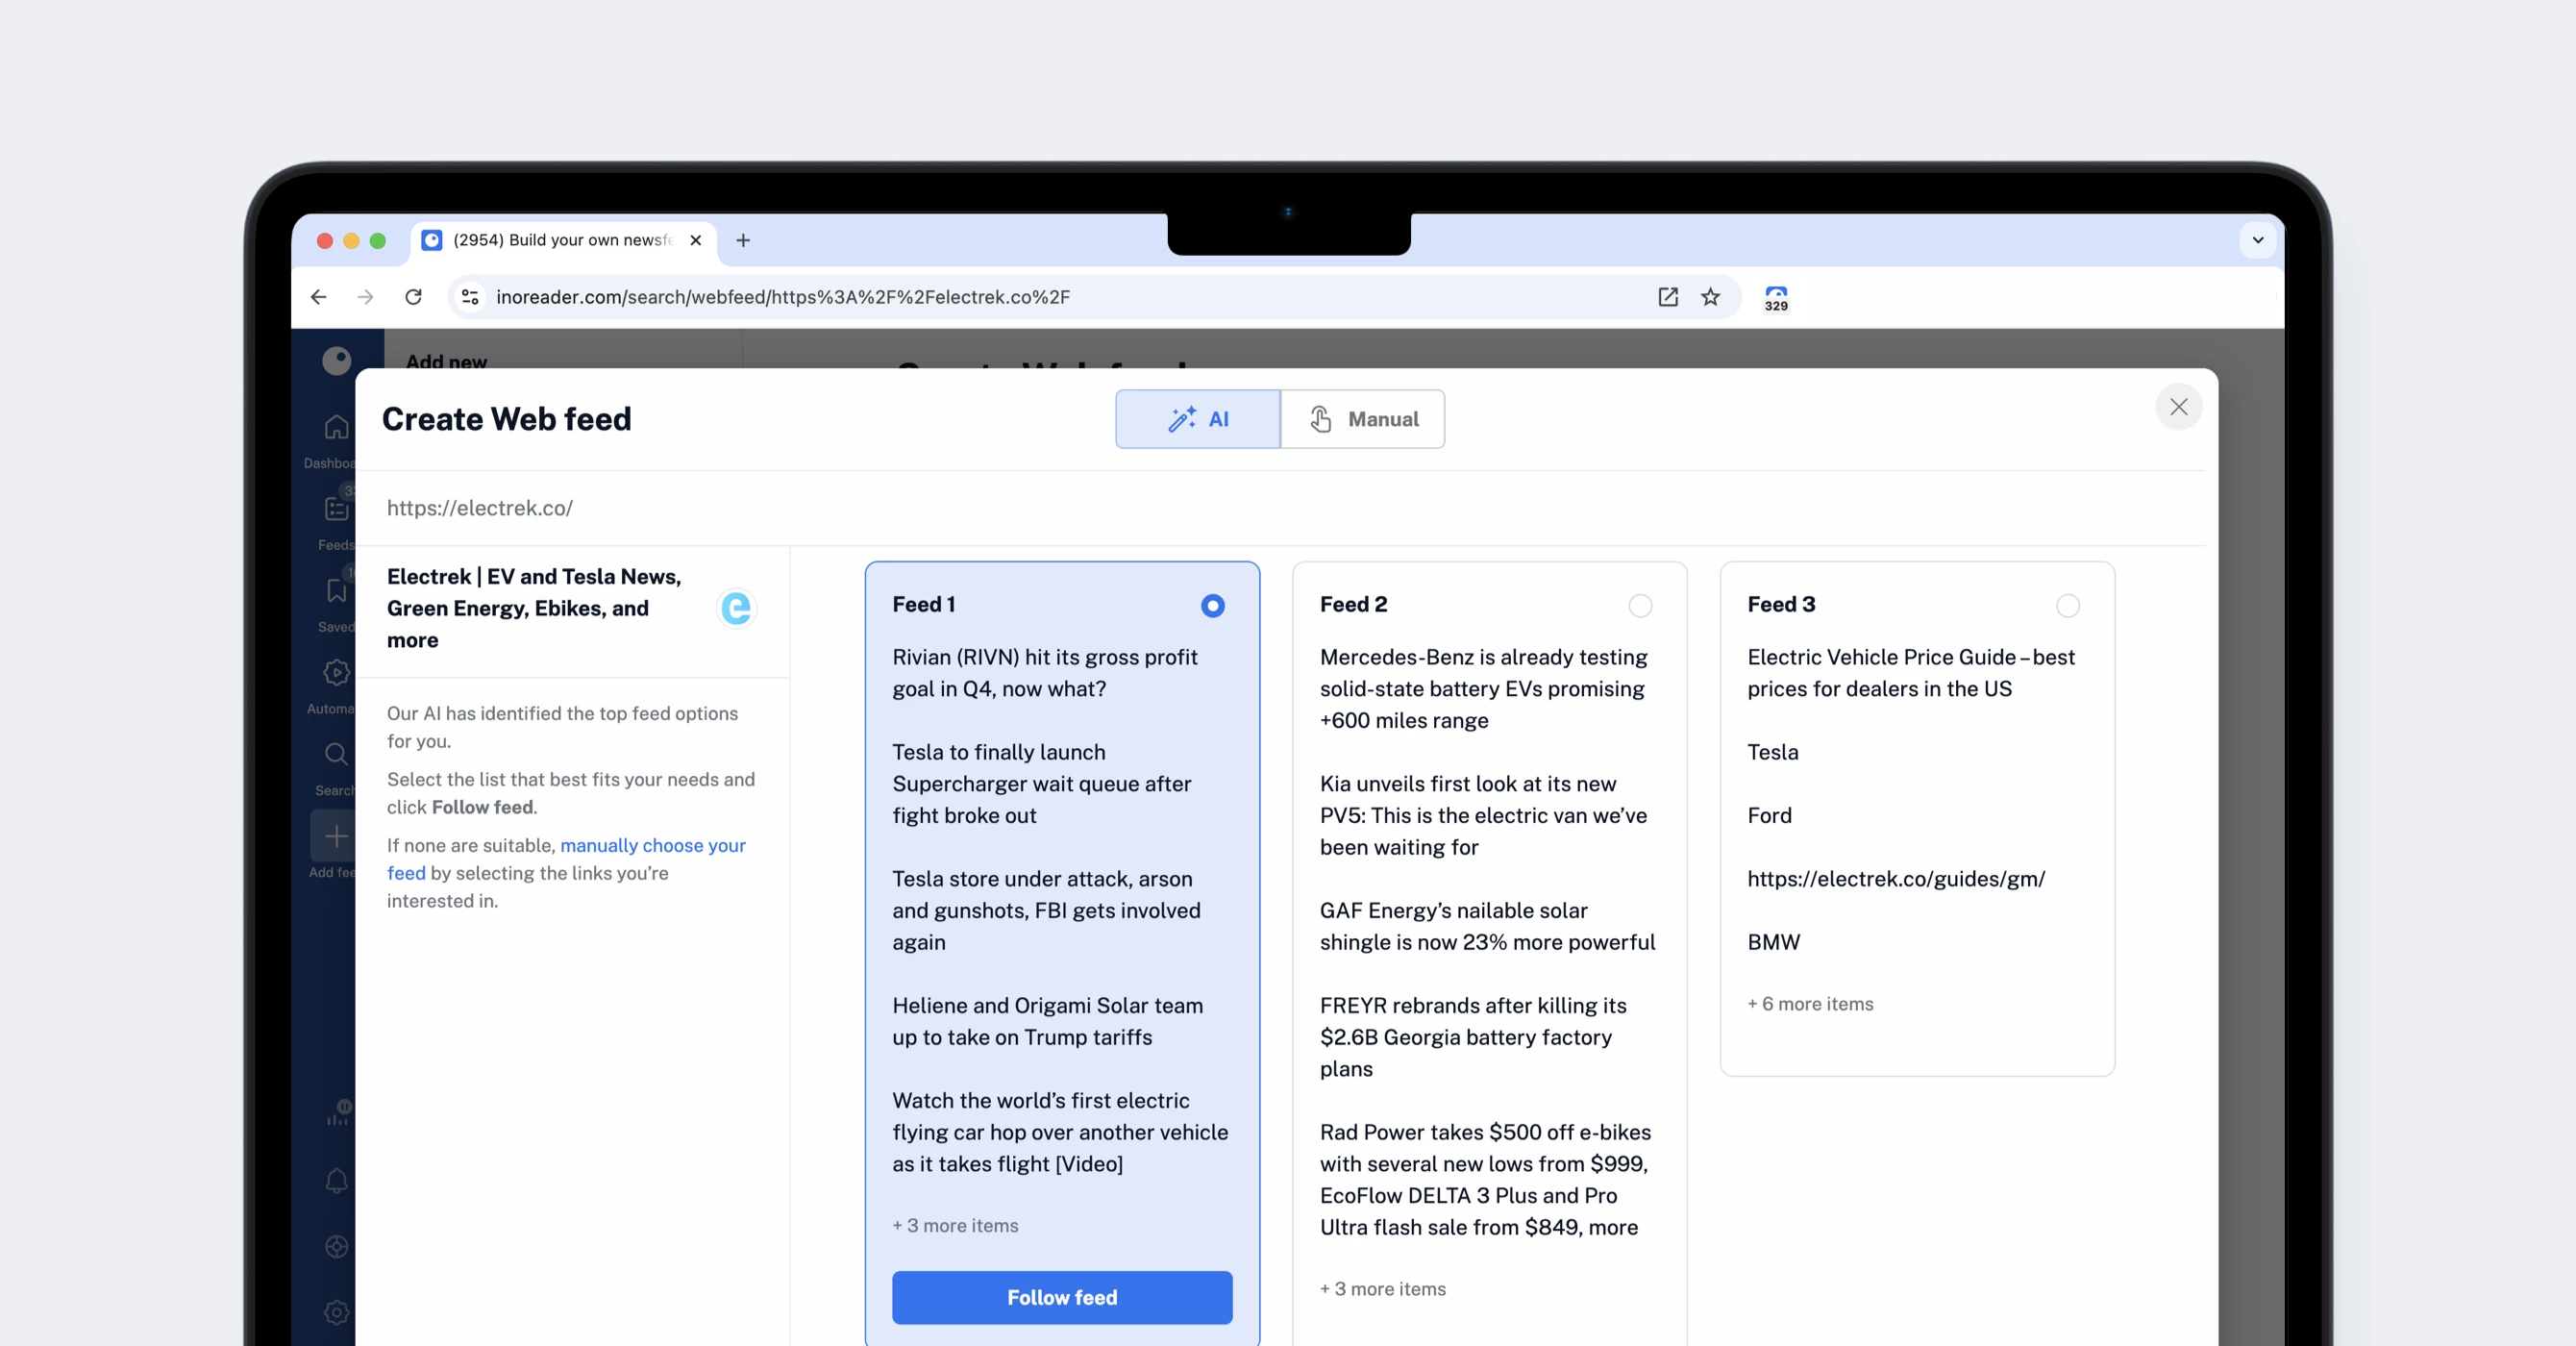Screen dimensions: 2576x1346
Task: Click 'Electric Vehicle Price Guide' item
Action: pos(1911,673)
